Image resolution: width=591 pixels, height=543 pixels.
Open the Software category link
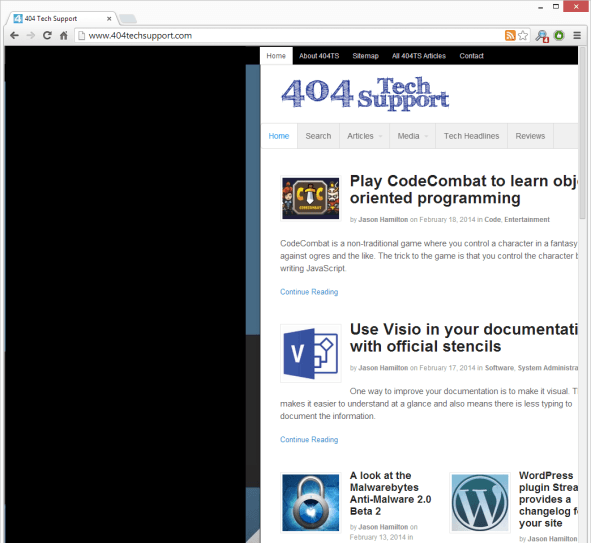[x=499, y=368]
